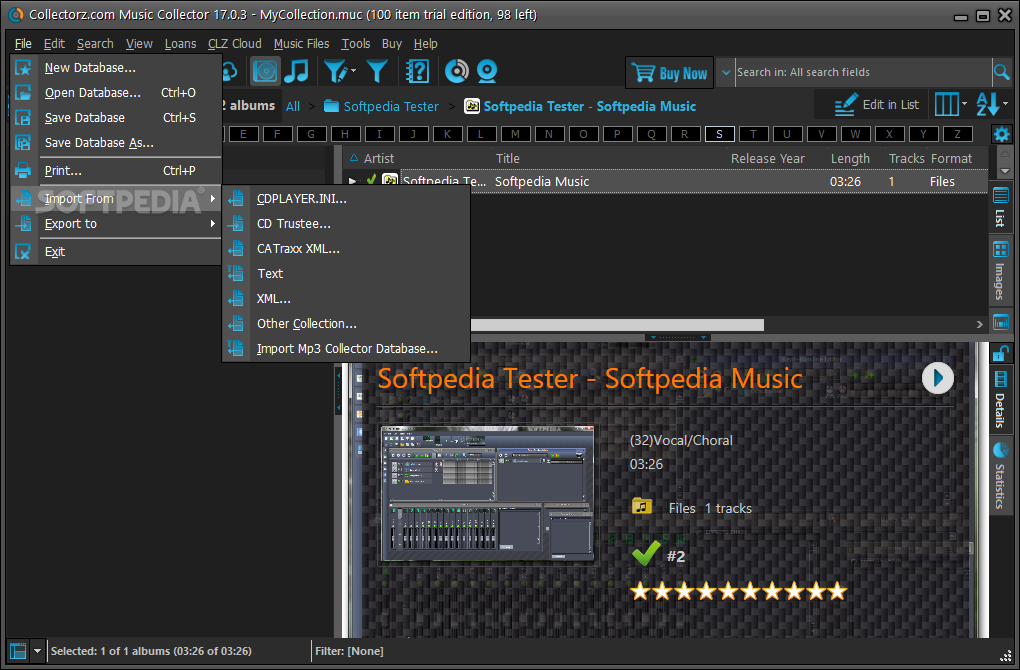The image size is (1020, 670).
Task: Click the layout icon in status bar
Action: [18, 650]
